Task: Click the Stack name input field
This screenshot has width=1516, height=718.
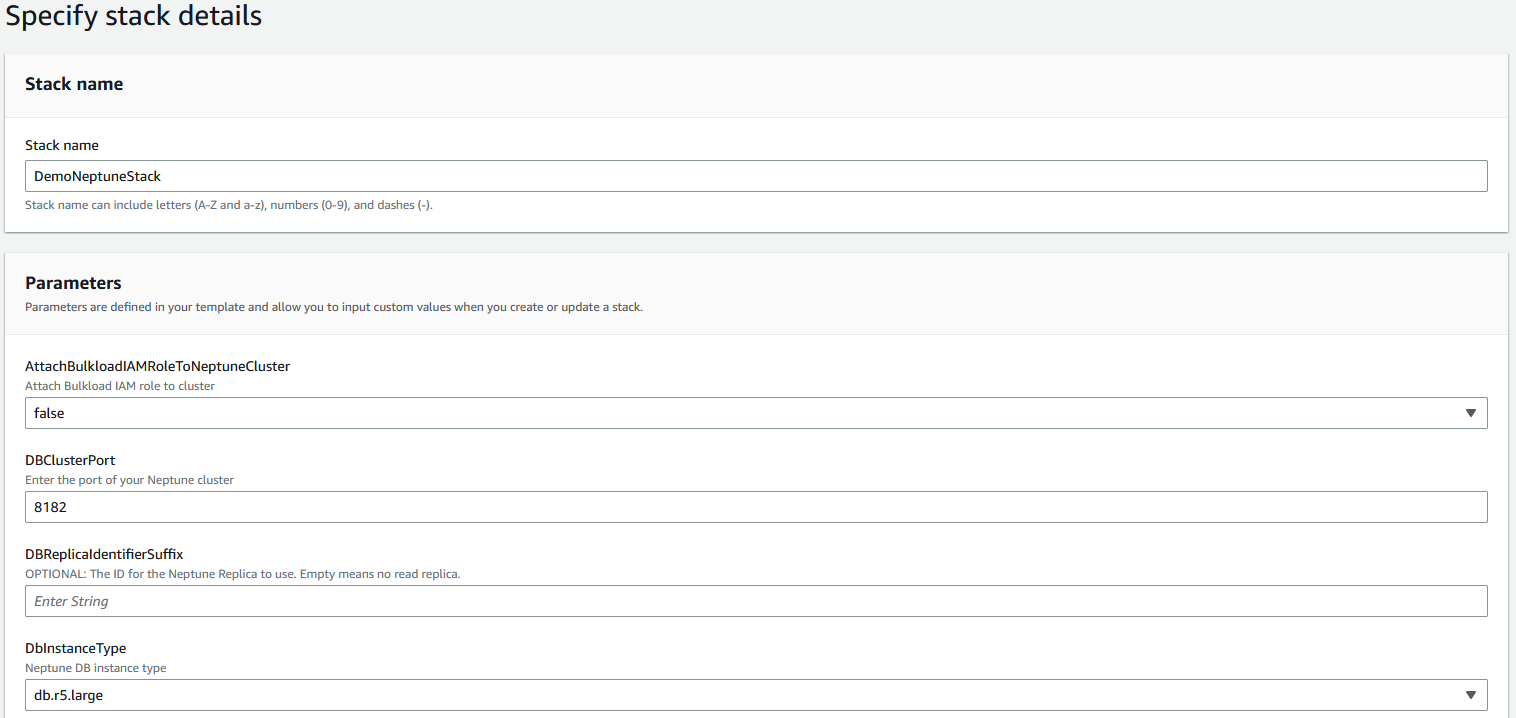Action: 755,176
